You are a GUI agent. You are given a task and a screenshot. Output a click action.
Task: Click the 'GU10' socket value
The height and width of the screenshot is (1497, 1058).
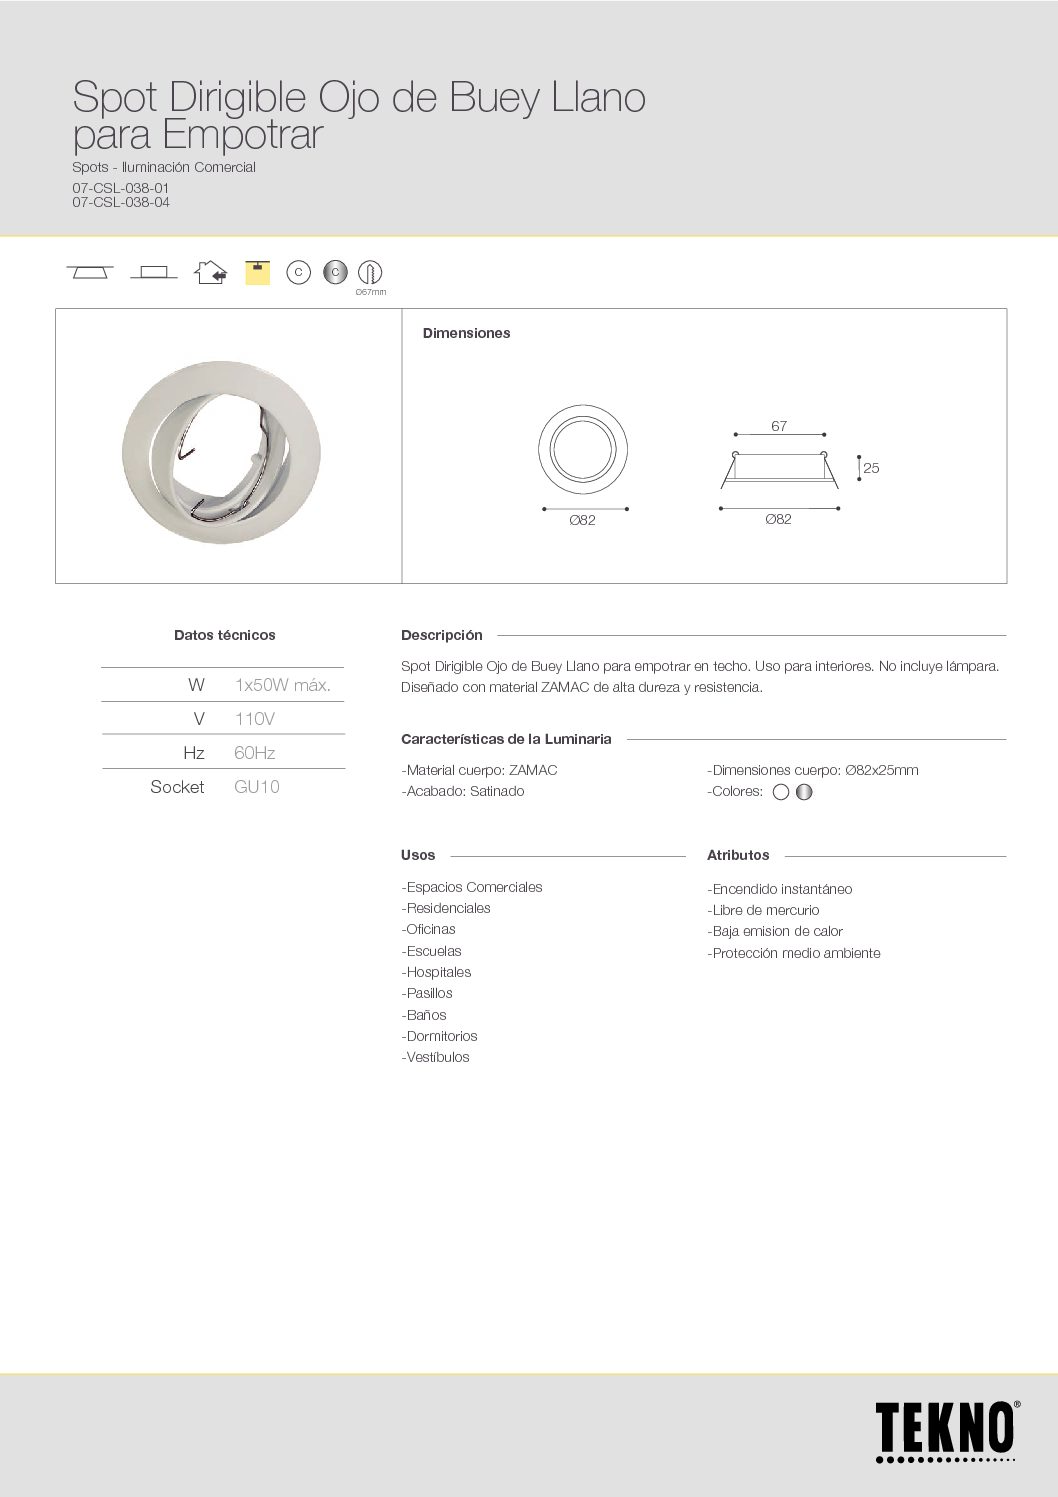coord(257,787)
